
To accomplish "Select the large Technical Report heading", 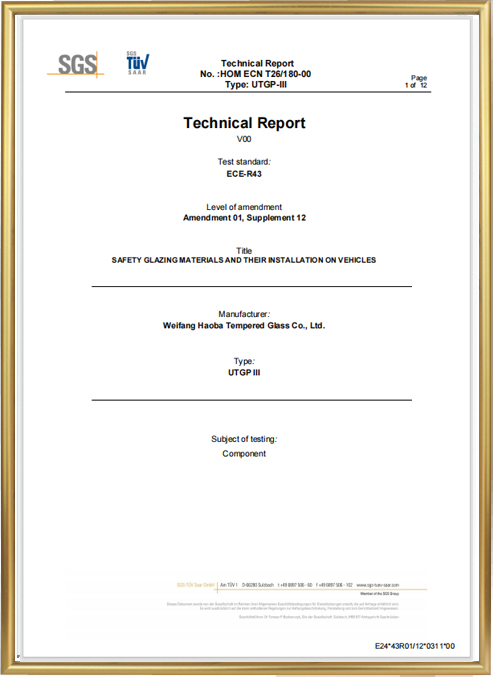I will [x=244, y=123].
